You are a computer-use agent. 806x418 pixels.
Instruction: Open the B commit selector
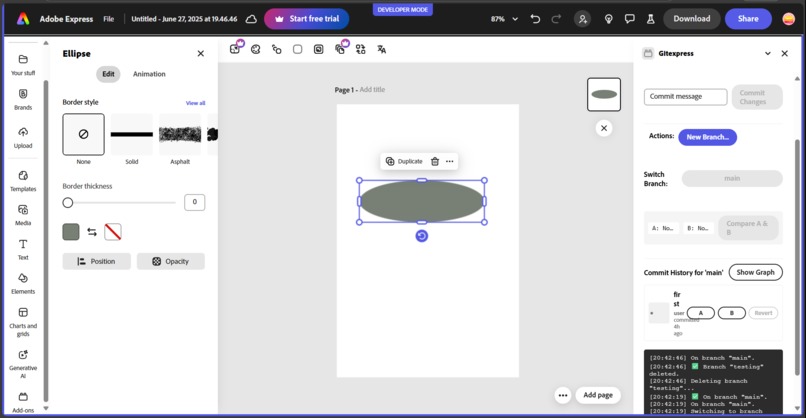(x=698, y=228)
